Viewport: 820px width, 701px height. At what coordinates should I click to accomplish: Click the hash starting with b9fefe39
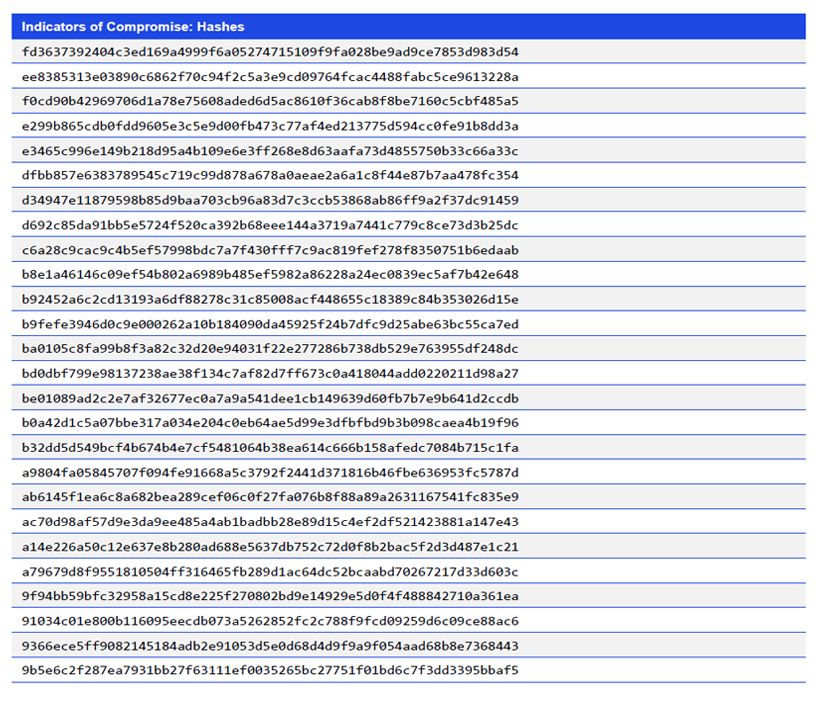pyautogui.click(x=270, y=324)
